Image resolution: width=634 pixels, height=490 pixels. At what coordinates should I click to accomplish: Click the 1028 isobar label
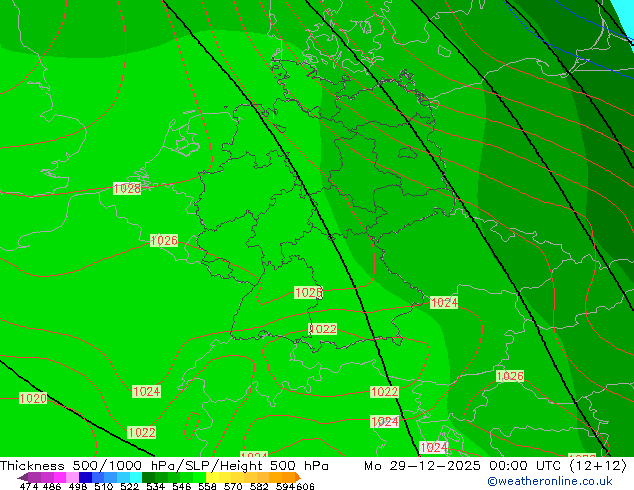click(x=127, y=188)
